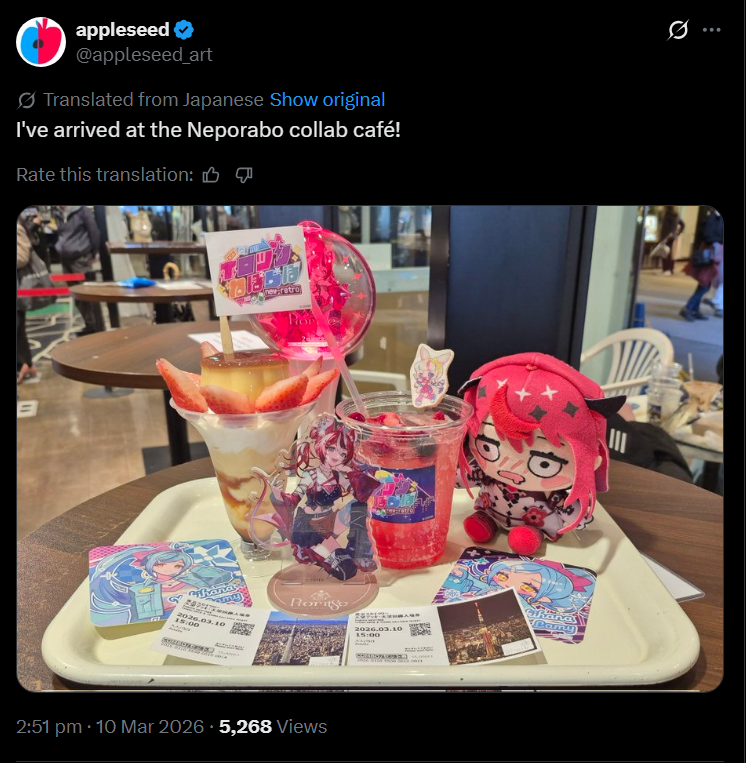This screenshot has height=763, width=746.
Task: Open the three-dot more options menu
Action: pos(711,30)
